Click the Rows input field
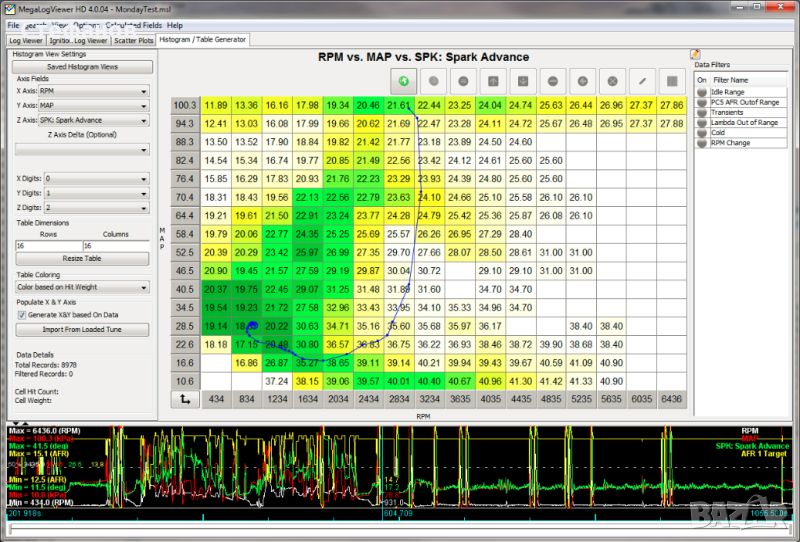 (x=48, y=245)
